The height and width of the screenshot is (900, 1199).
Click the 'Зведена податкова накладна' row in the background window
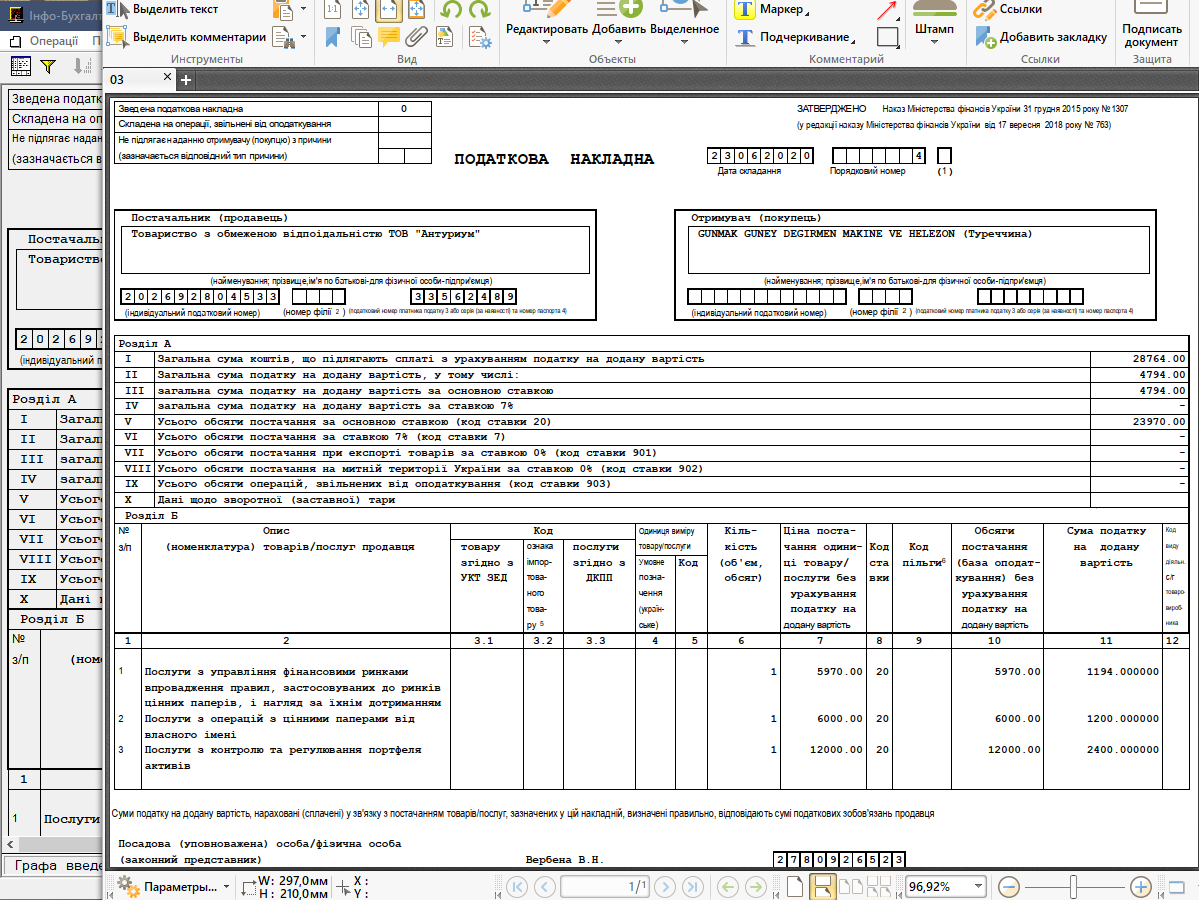(55, 99)
